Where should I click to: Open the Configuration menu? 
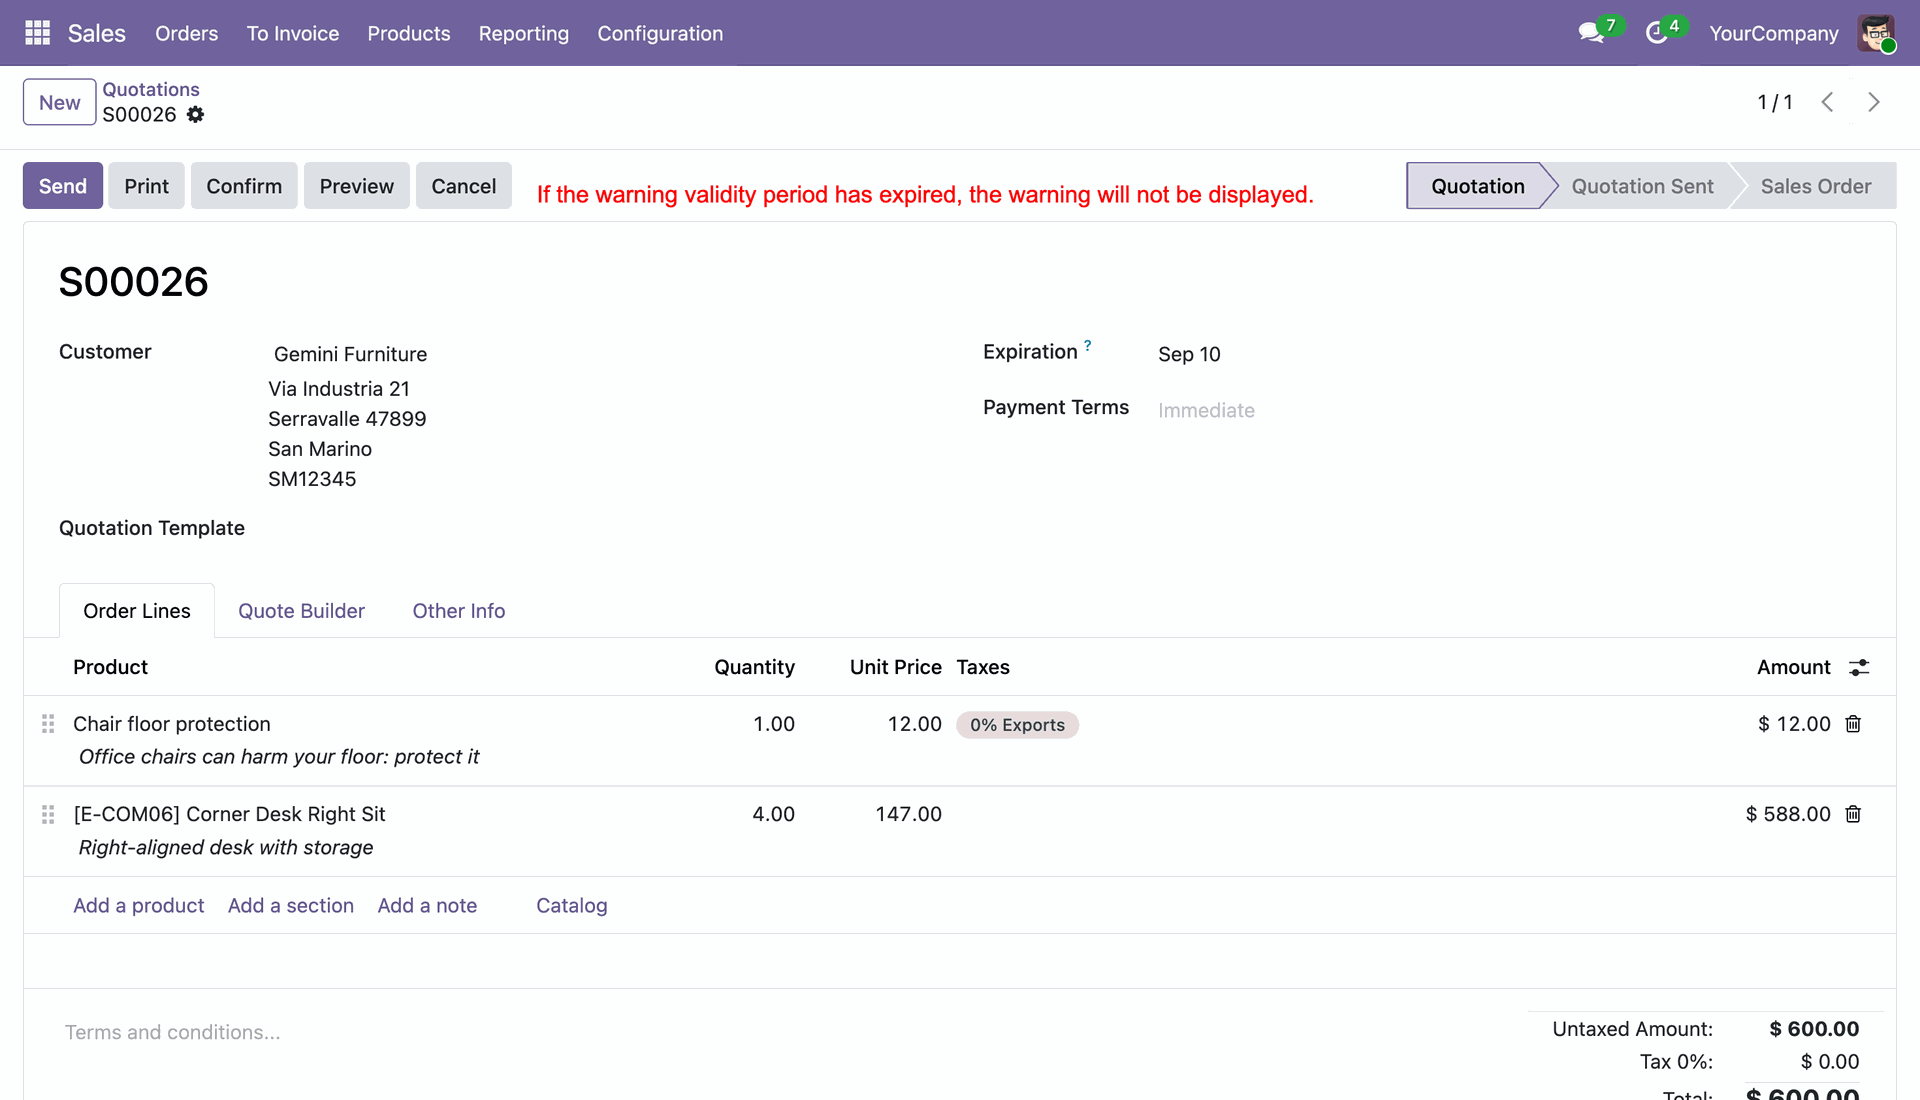coord(660,33)
